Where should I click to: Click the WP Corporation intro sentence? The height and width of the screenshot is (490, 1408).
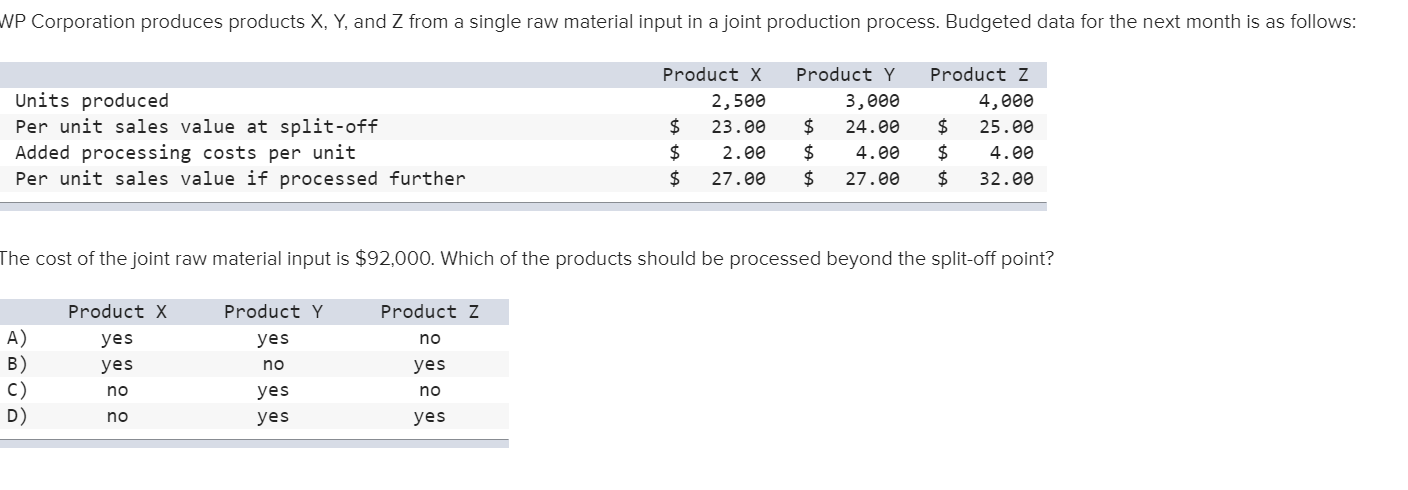click(678, 22)
